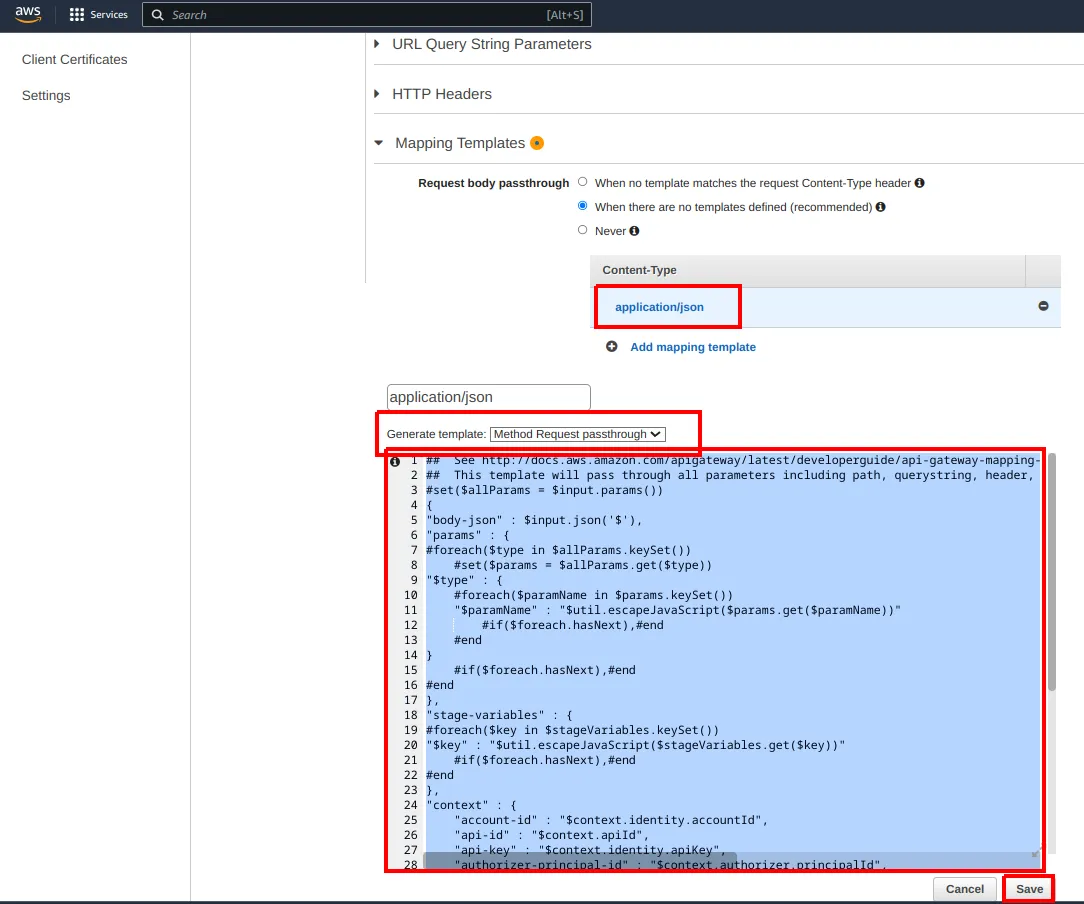Image resolution: width=1084 pixels, height=904 pixels.
Task: Click the "context" line in editor
Action: pyautogui.click(x=471, y=804)
